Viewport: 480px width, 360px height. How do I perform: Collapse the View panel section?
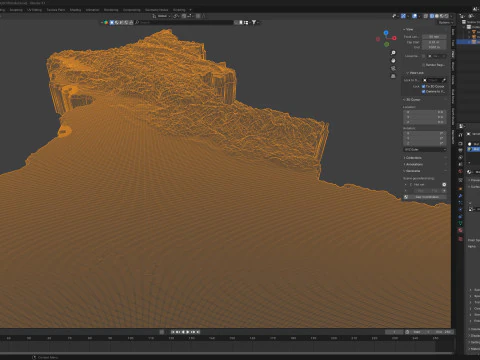(408, 29)
